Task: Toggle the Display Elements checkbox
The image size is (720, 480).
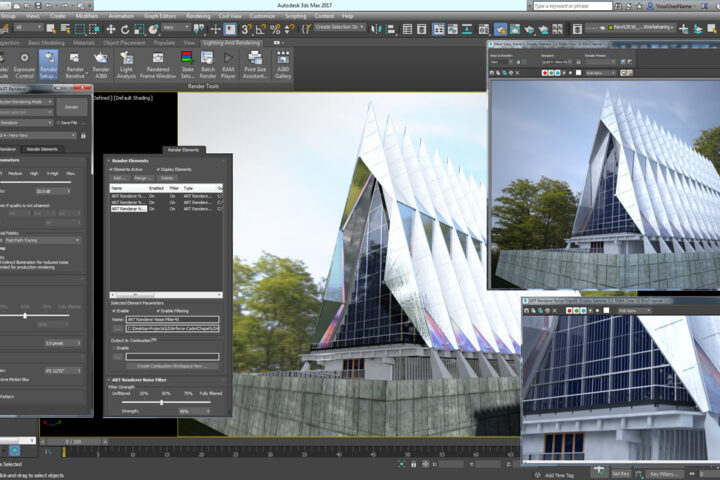Action: pos(158,169)
